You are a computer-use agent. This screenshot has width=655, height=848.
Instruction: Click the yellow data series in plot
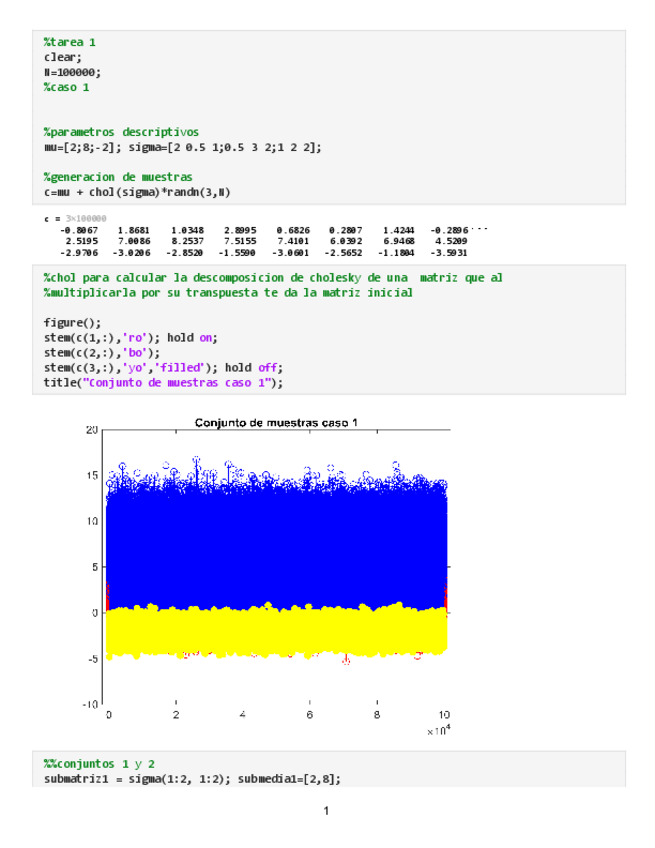tap(275, 632)
